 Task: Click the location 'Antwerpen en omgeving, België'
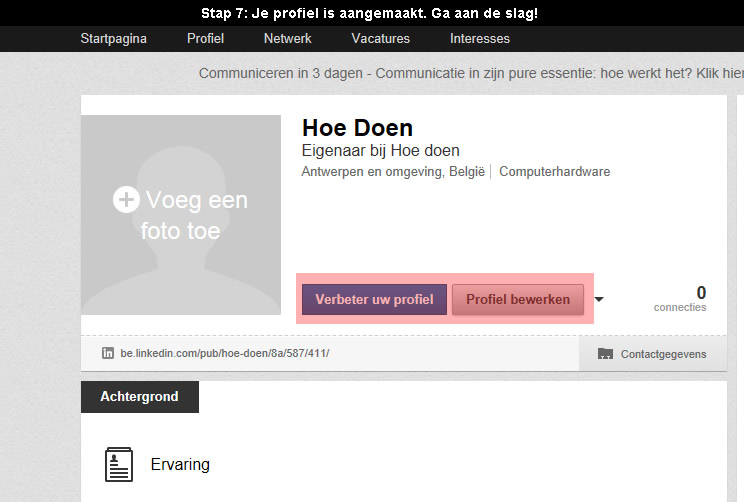pyautogui.click(x=393, y=171)
